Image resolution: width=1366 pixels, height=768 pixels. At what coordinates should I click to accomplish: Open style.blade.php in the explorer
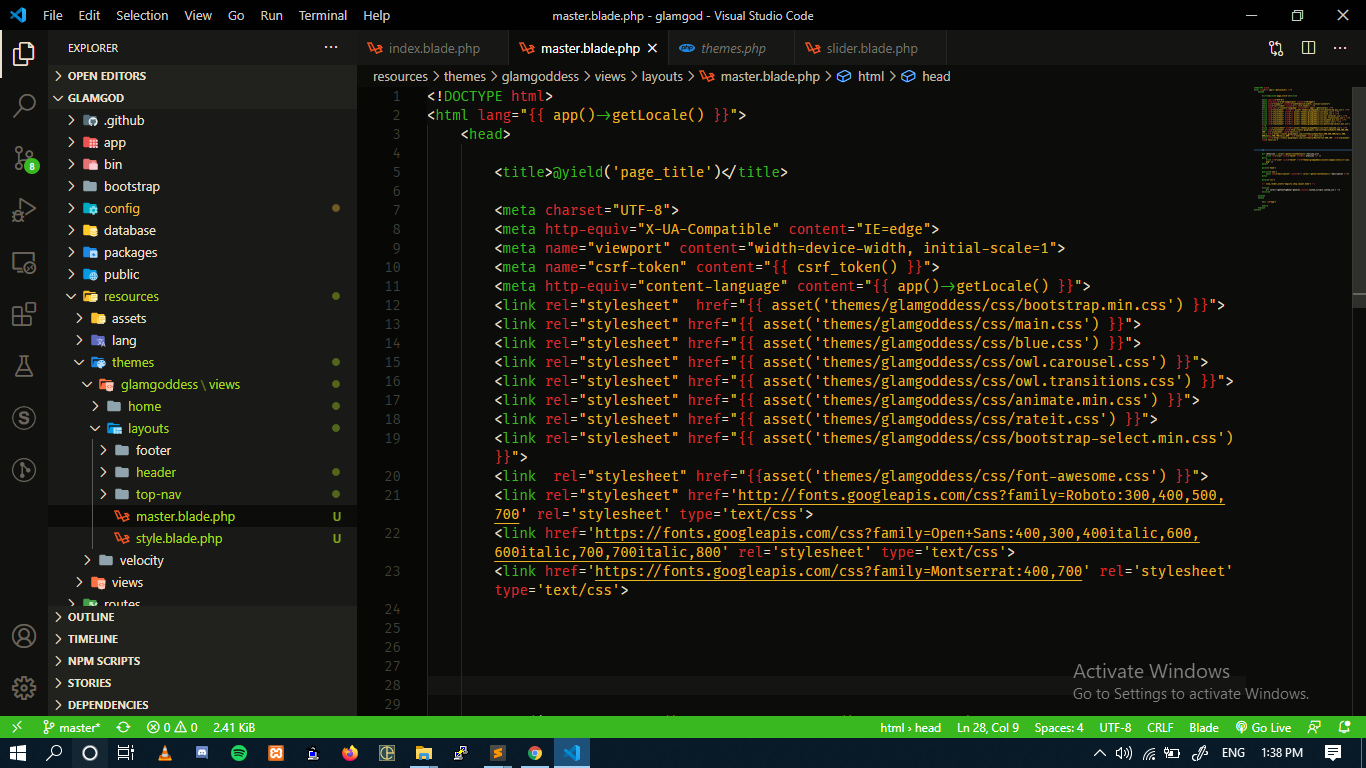(202, 538)
